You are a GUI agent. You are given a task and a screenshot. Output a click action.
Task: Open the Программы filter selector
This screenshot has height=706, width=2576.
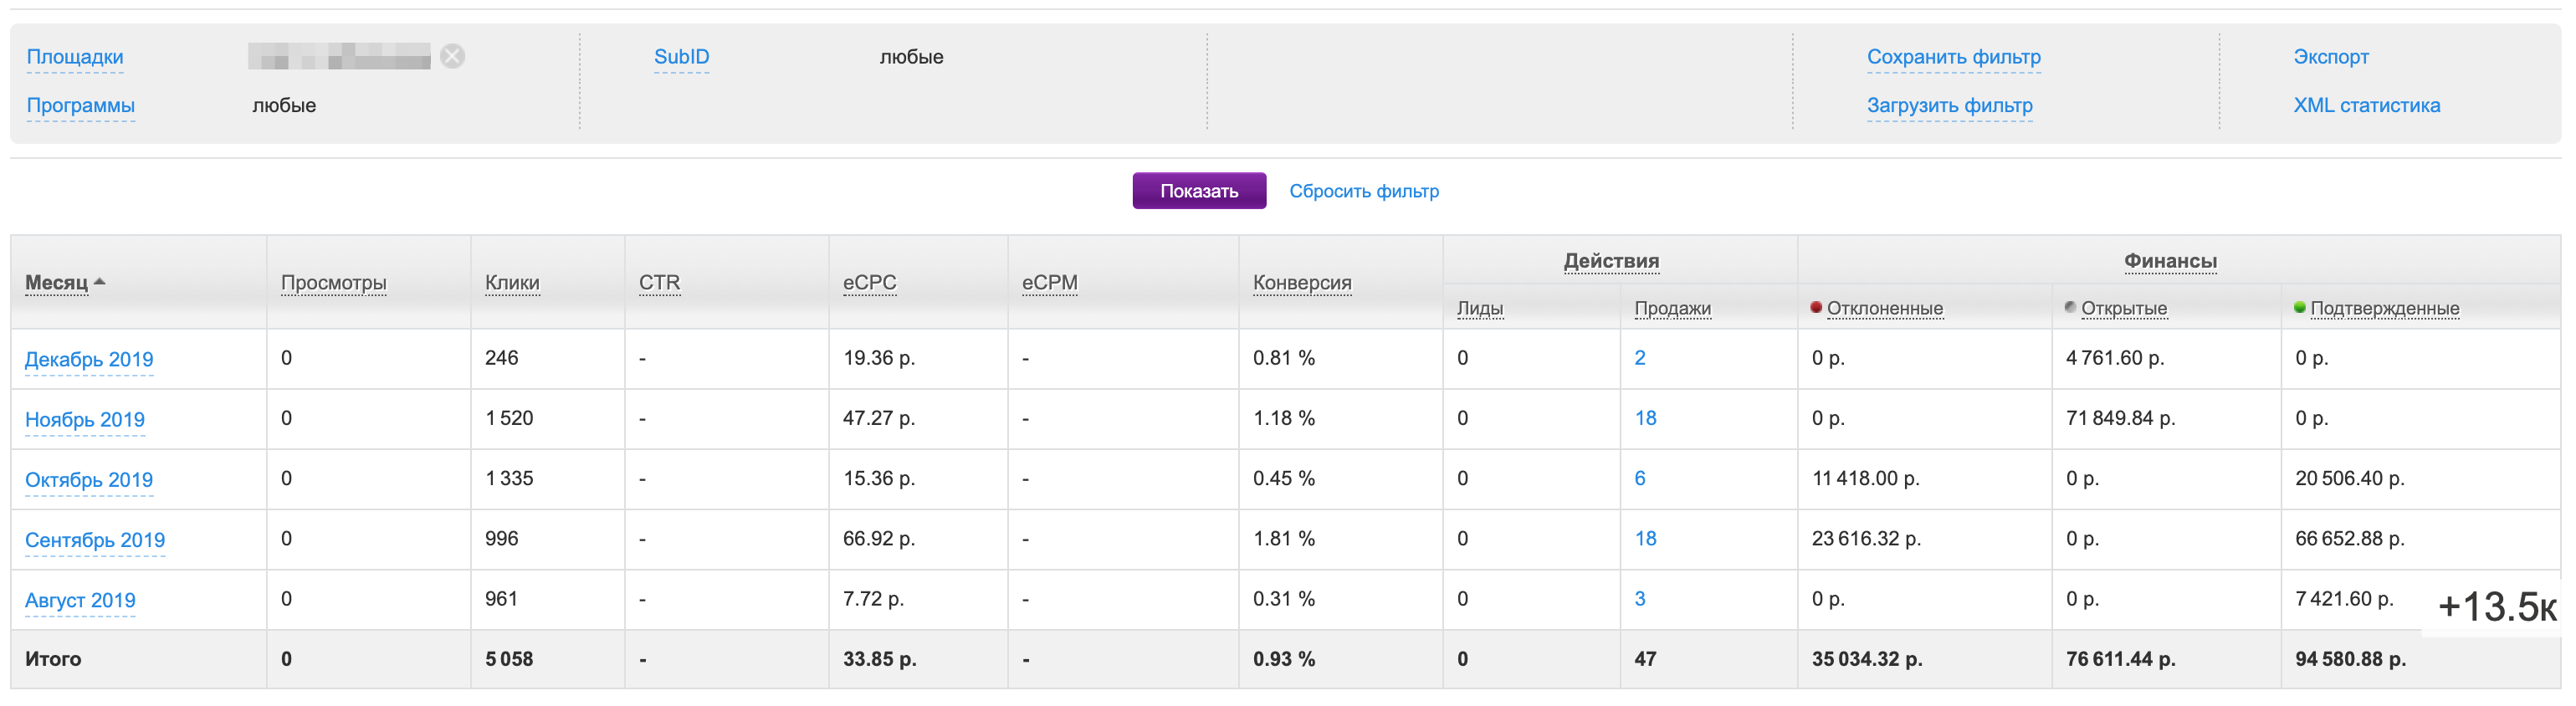pyautogui.click(x=80, y=105)
